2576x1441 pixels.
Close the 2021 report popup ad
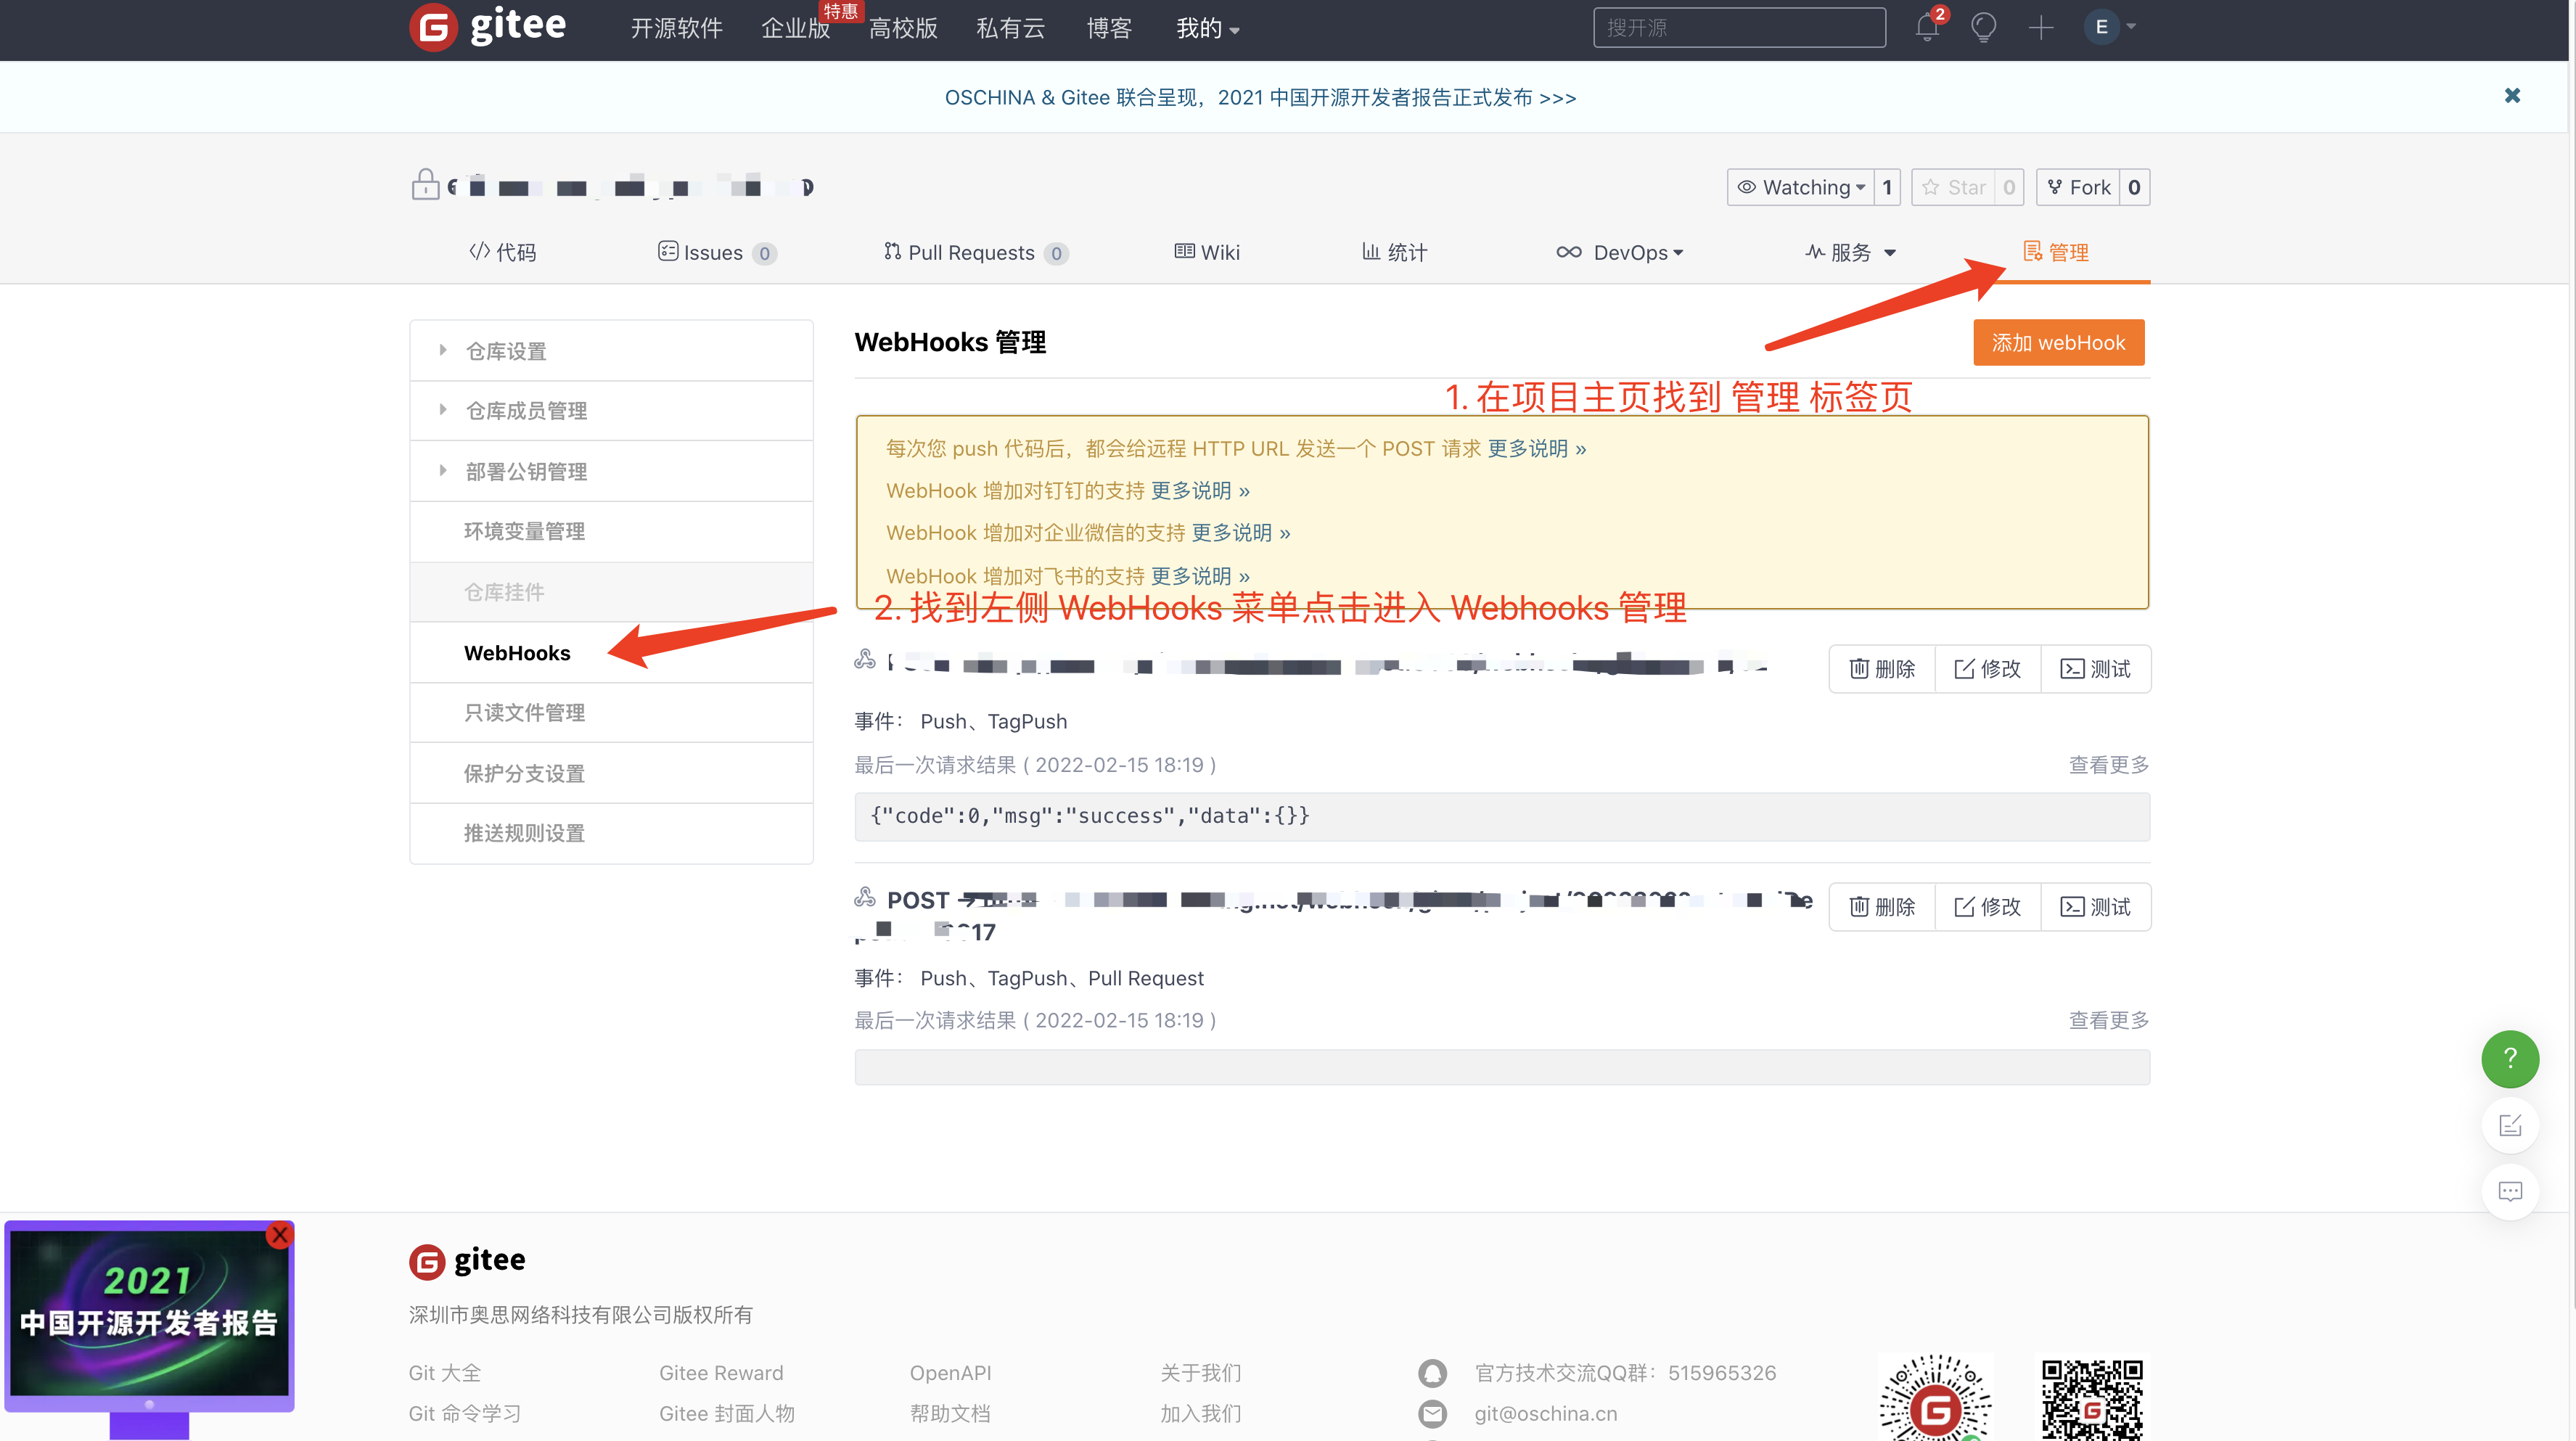pyautogui.click(x=280, y=1235)
